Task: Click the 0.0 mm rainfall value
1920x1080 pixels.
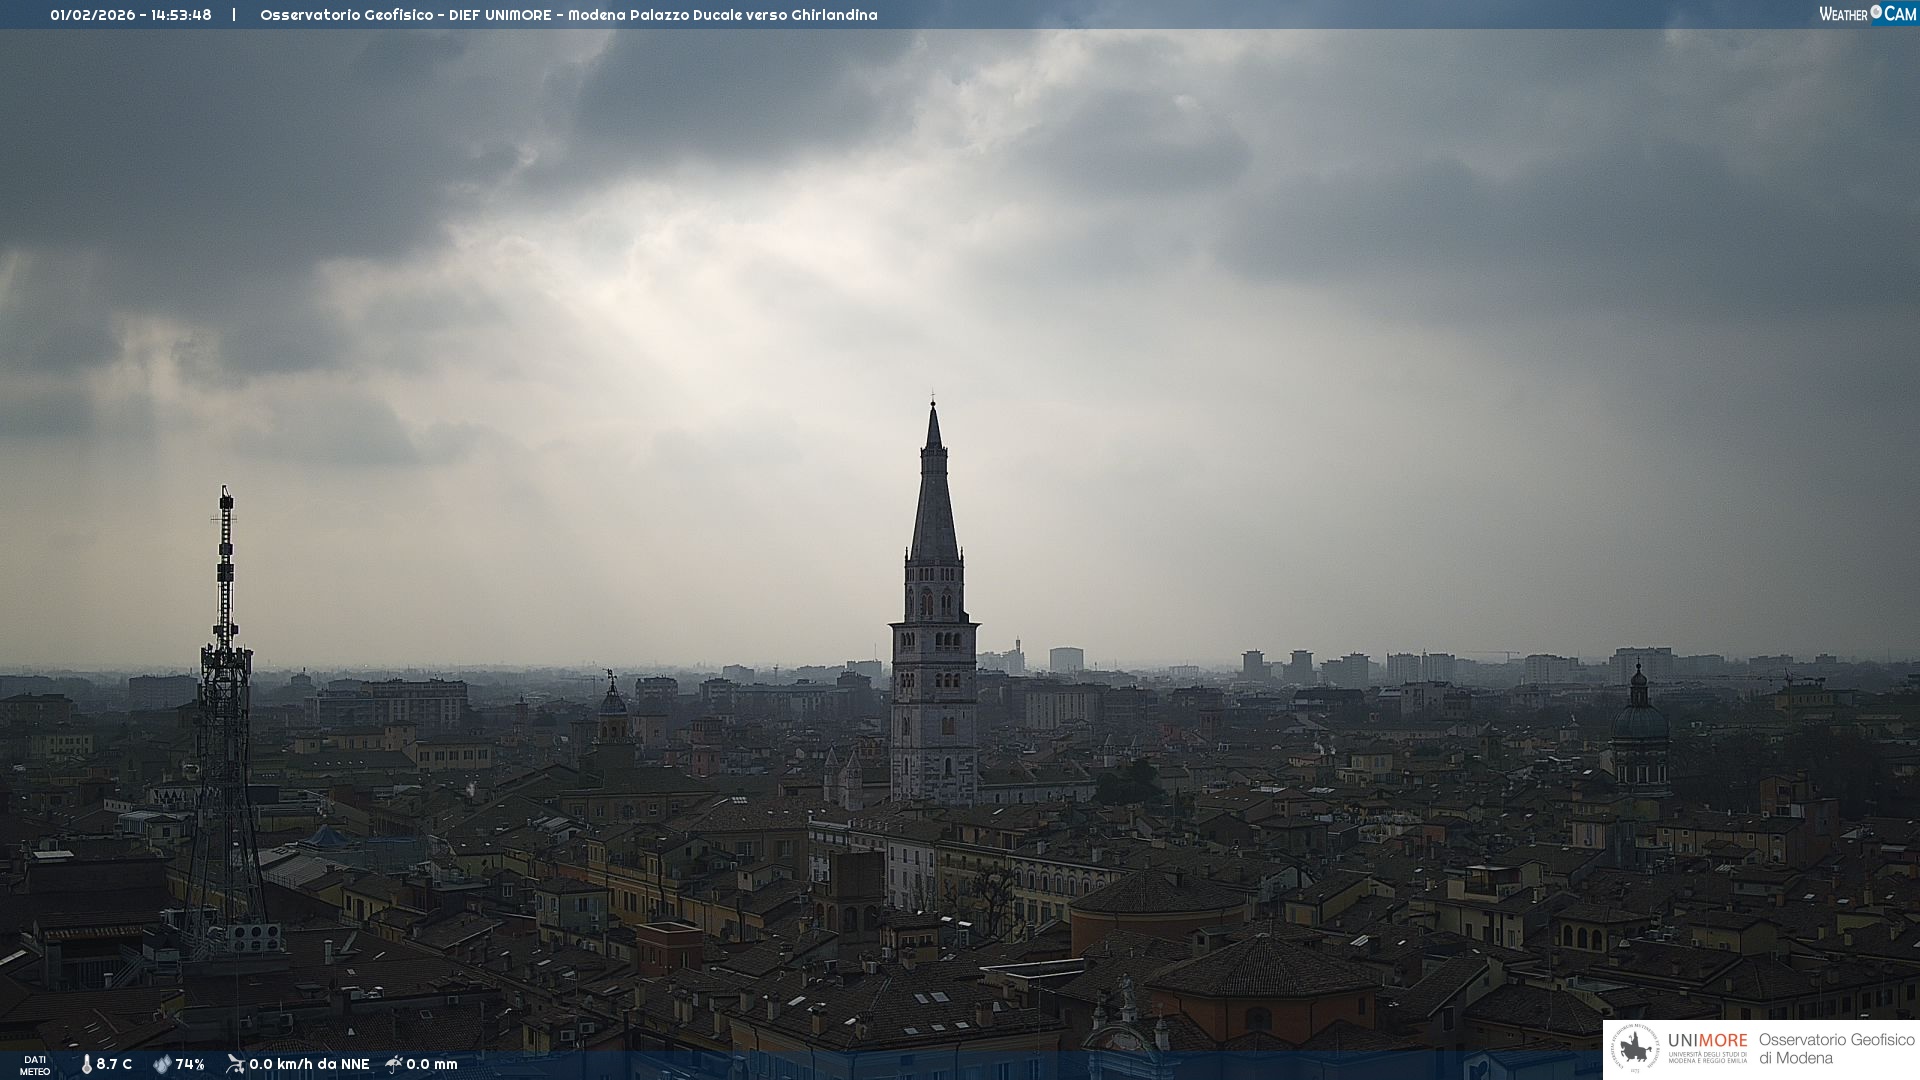Action: pos(432,1064)
